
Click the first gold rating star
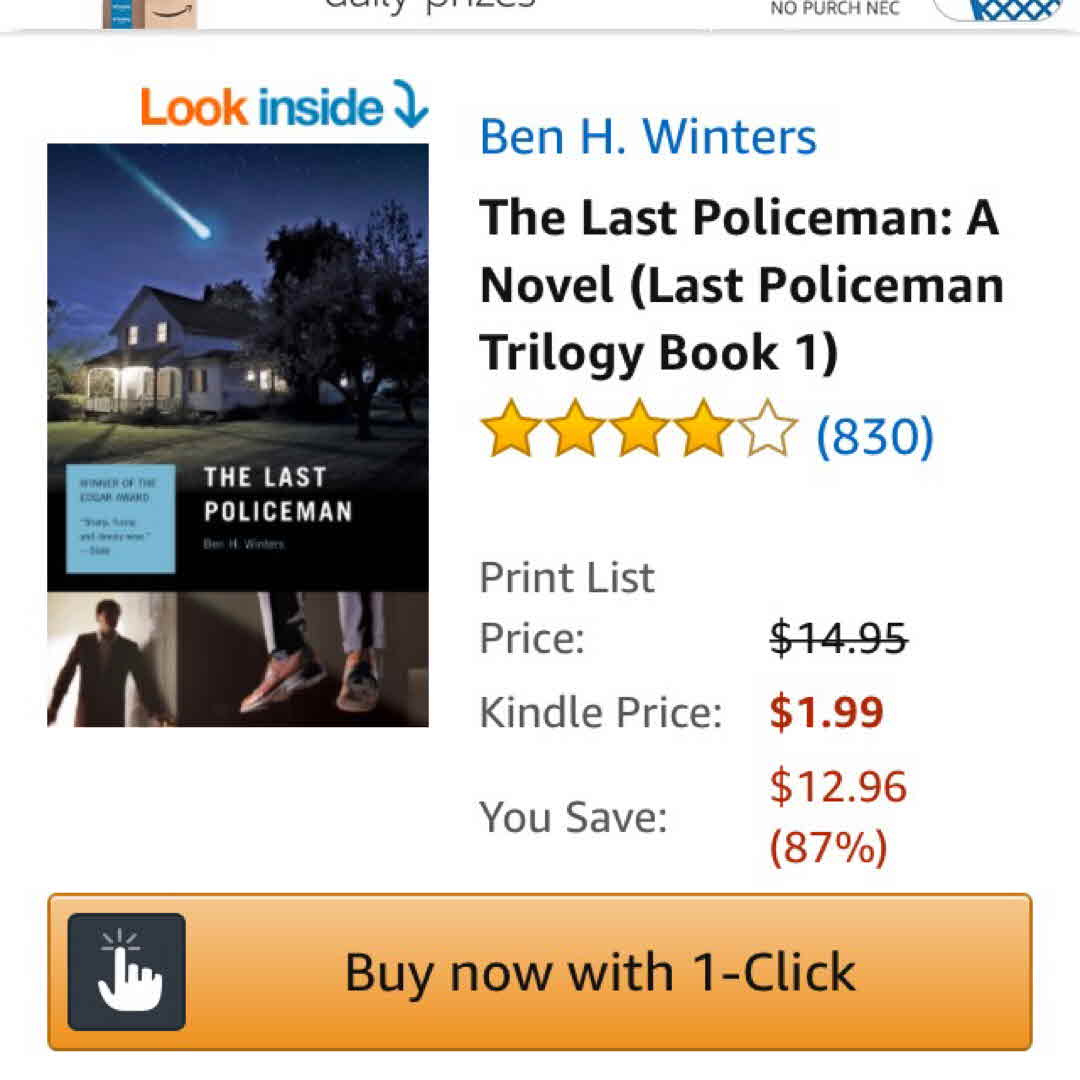[510, 429]
